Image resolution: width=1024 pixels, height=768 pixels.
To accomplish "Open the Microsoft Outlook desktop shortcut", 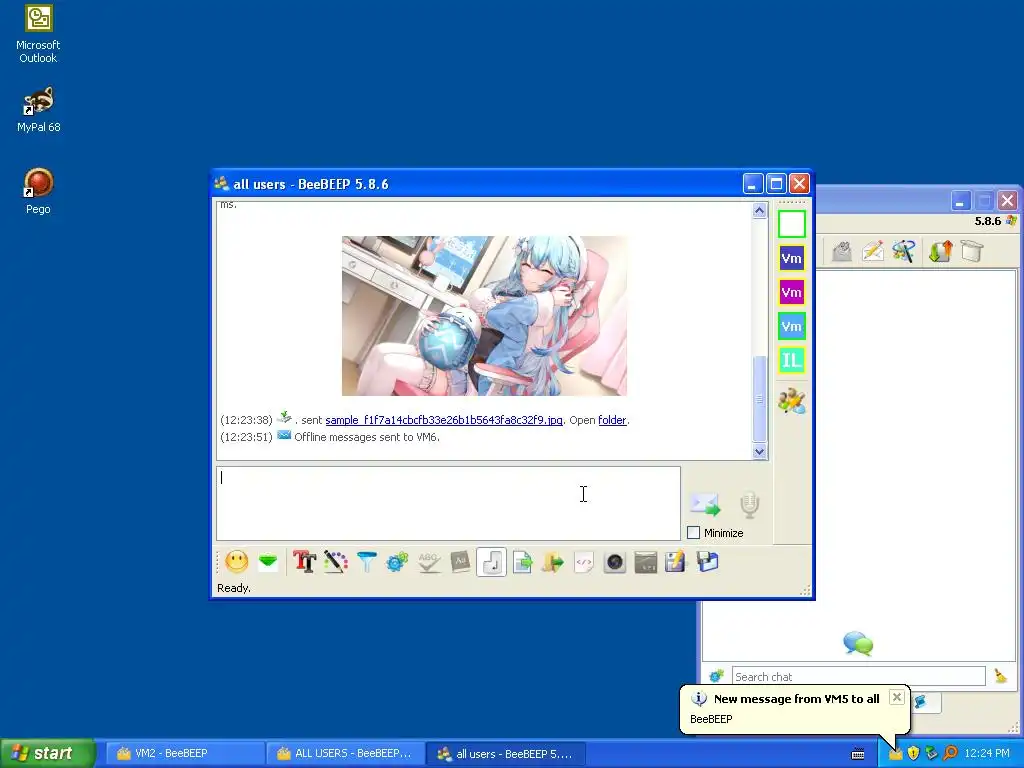I will pyautogui.click(x=38, y=34).
